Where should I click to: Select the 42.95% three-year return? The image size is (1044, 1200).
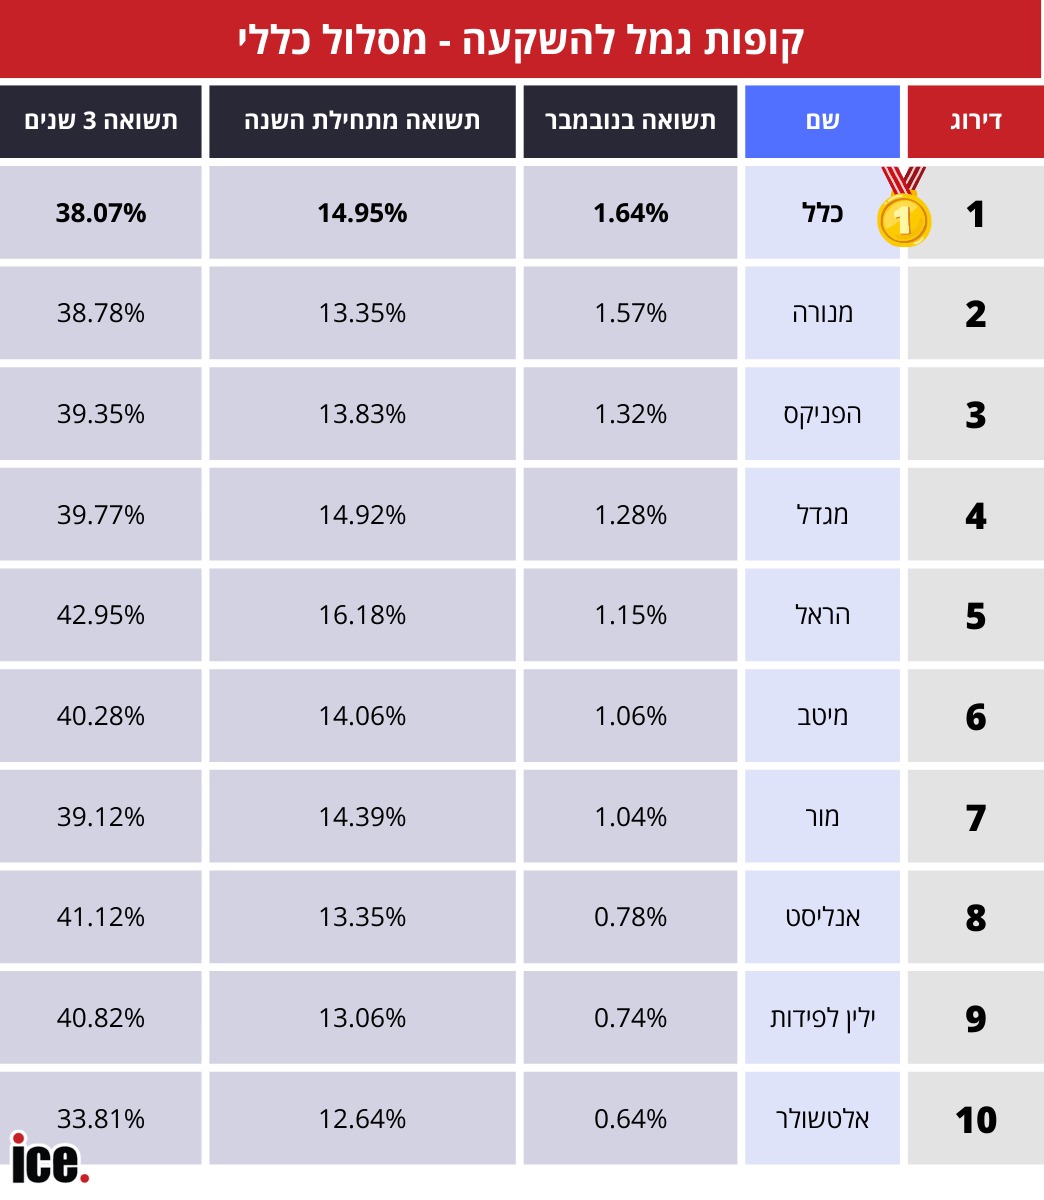click(101, 615)
